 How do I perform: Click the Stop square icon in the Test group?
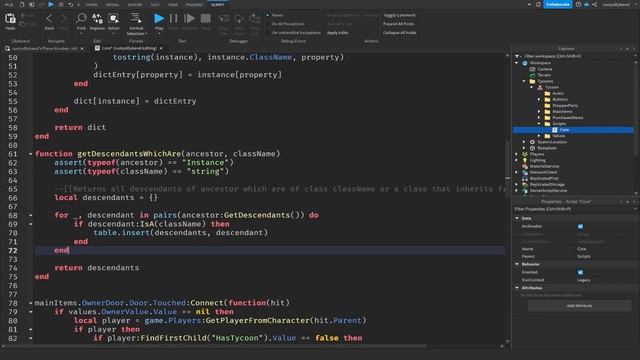(206, 18)
